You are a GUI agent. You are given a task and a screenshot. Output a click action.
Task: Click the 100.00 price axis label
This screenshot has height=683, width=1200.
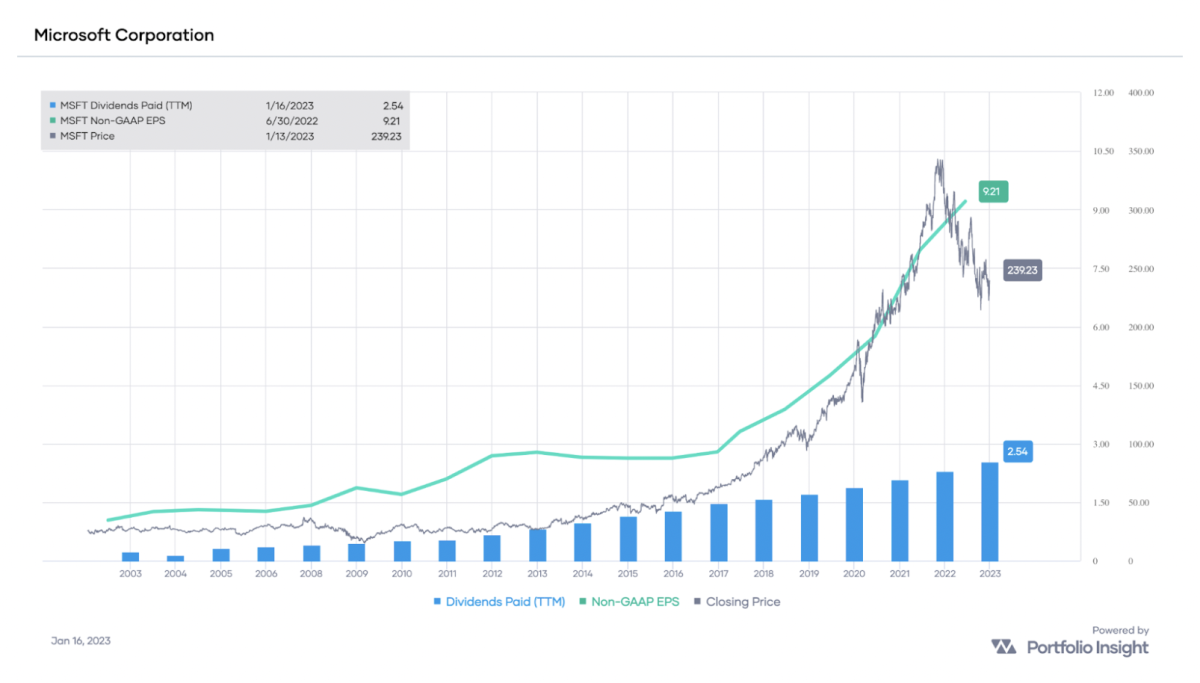1141,444
